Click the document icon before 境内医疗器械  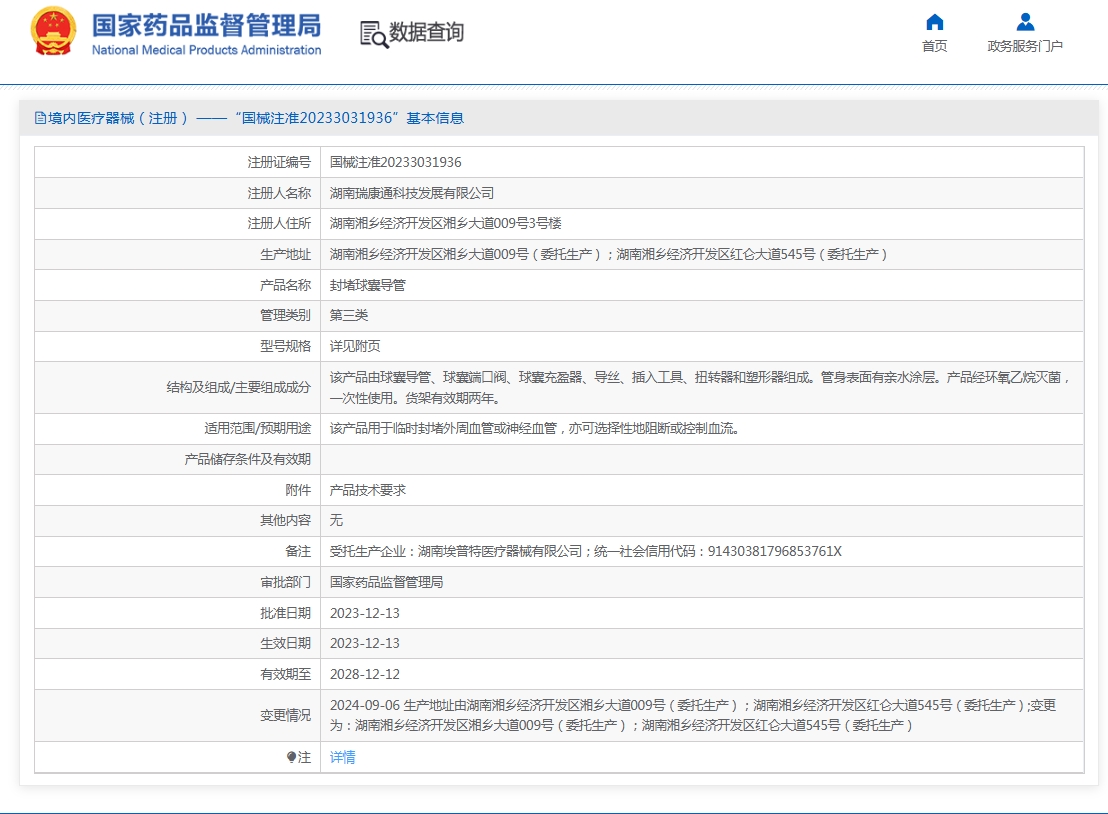[40, 118]
